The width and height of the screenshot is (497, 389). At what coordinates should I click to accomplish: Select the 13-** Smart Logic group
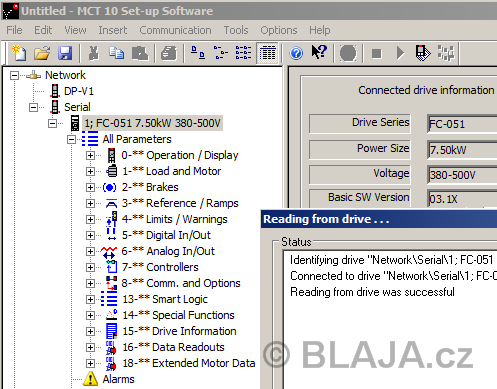coord(165,299)
